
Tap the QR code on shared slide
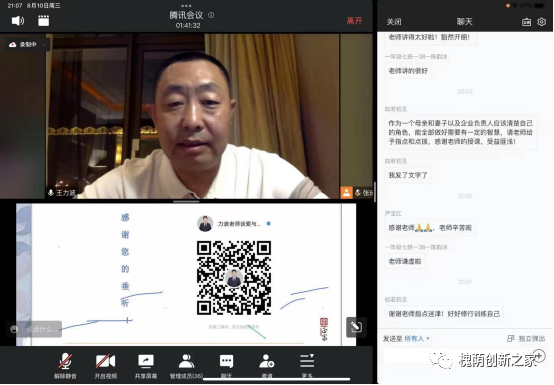(234, 278)
